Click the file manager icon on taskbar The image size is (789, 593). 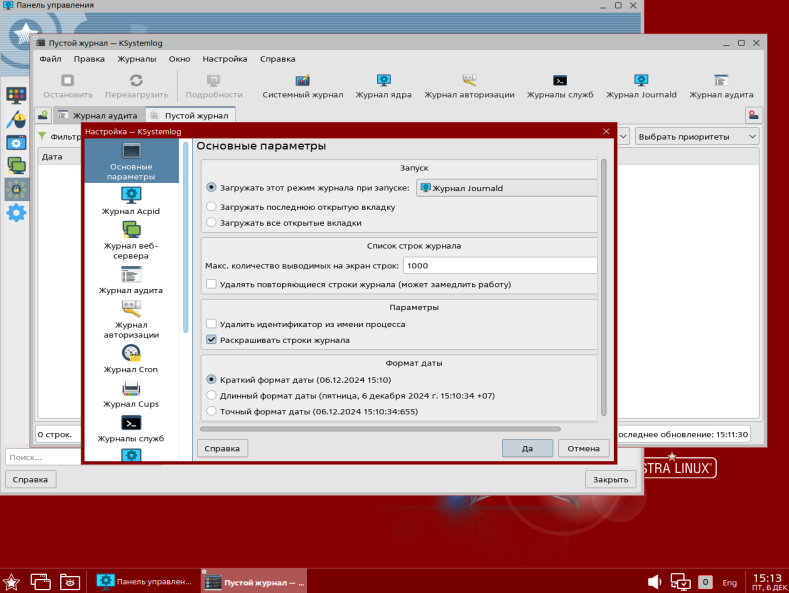69,582
